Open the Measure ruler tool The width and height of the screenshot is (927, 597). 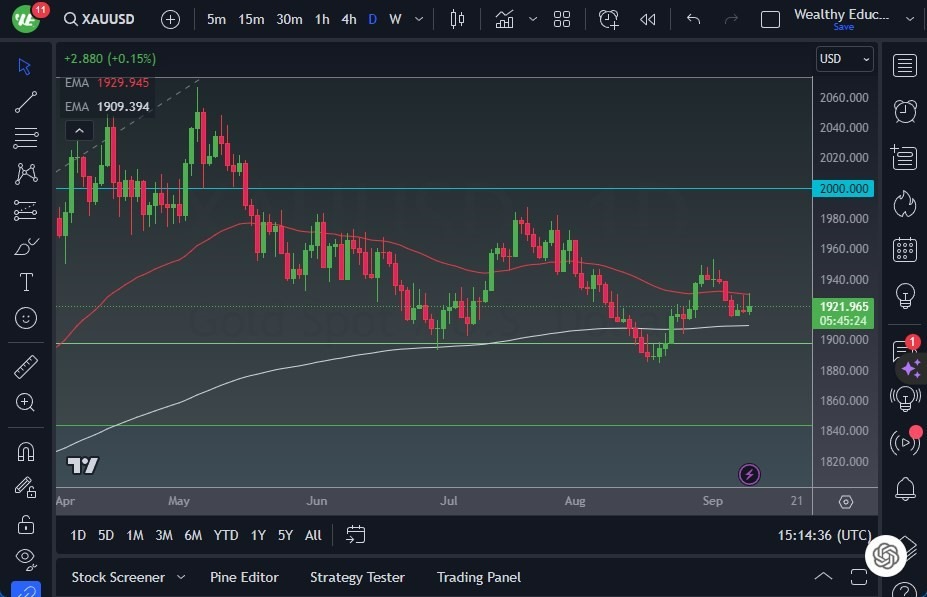coord(25,367)
